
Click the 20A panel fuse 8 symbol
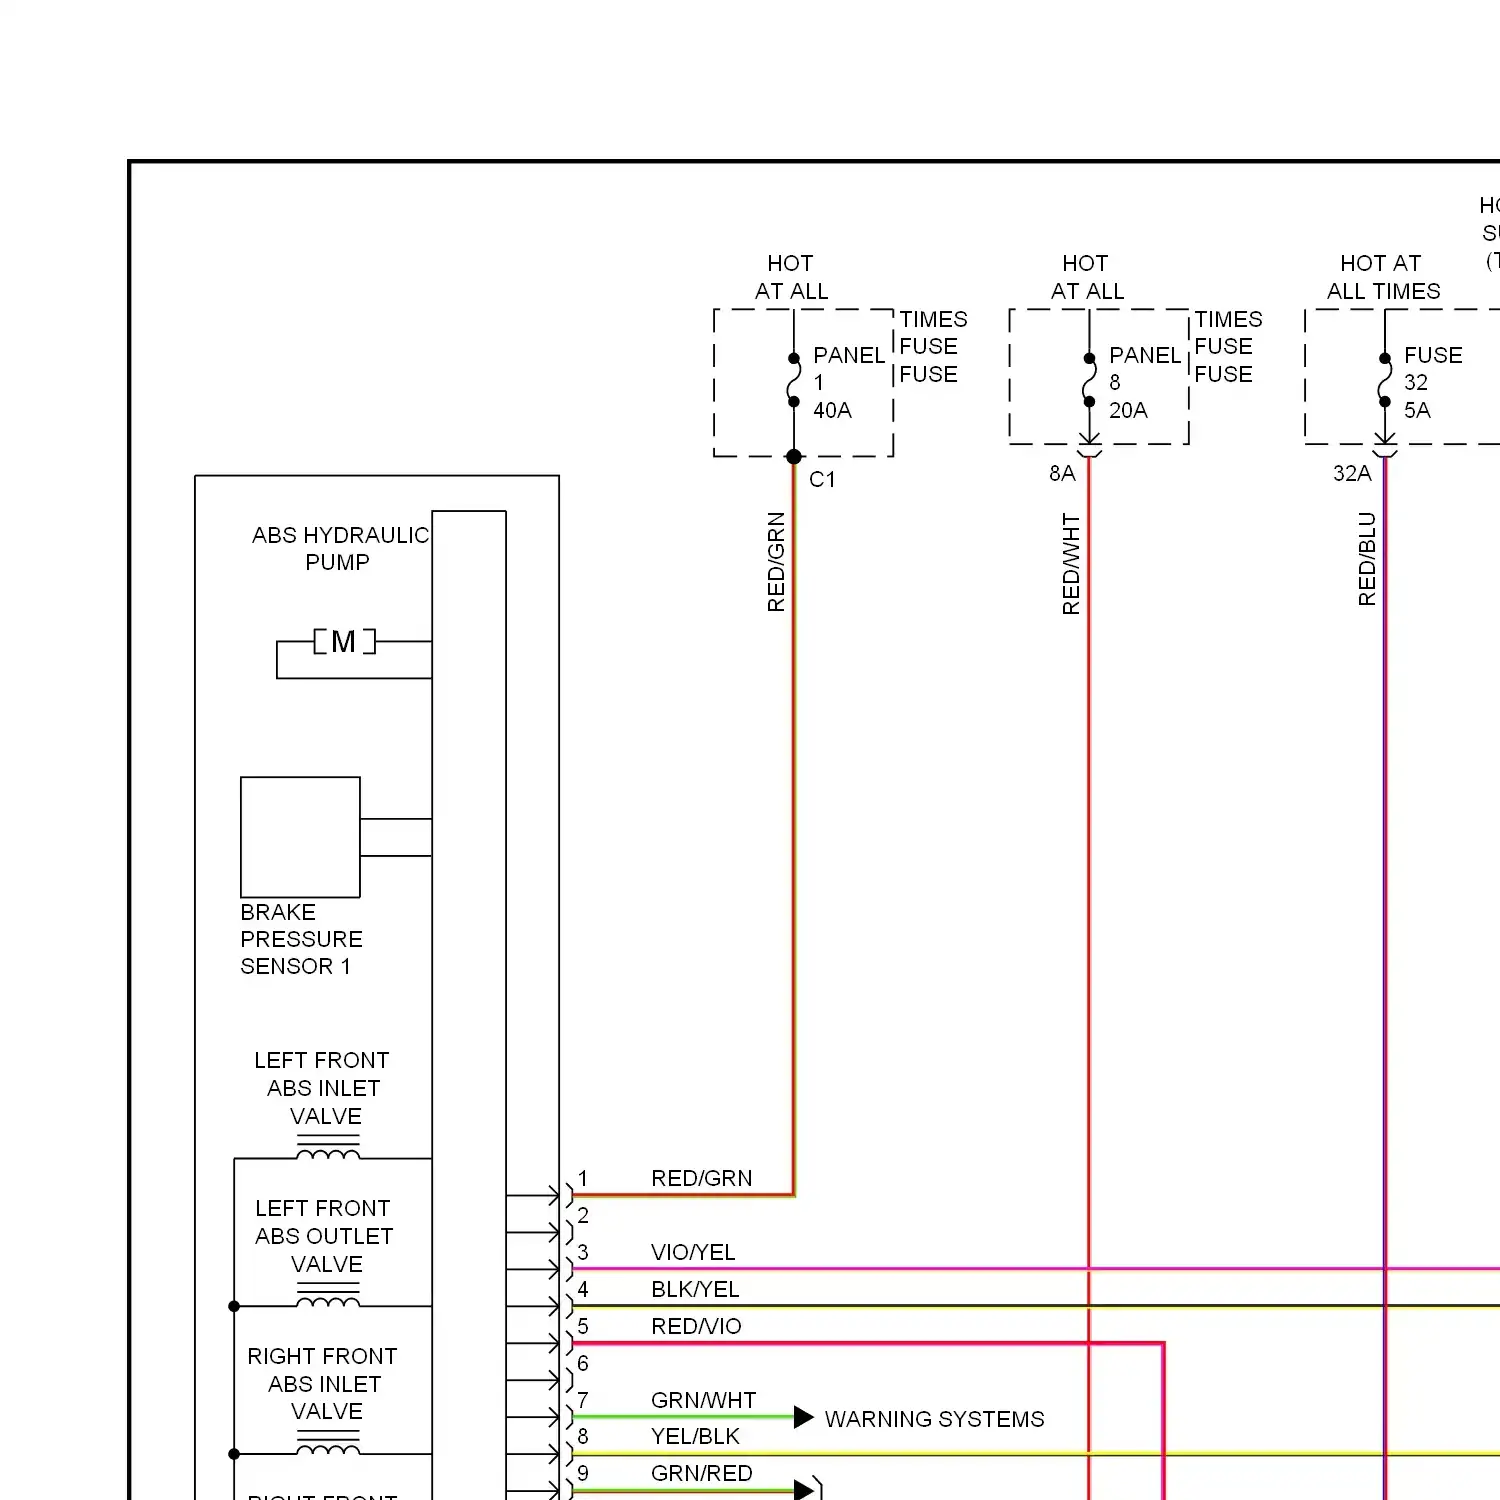coord(1089,380)
